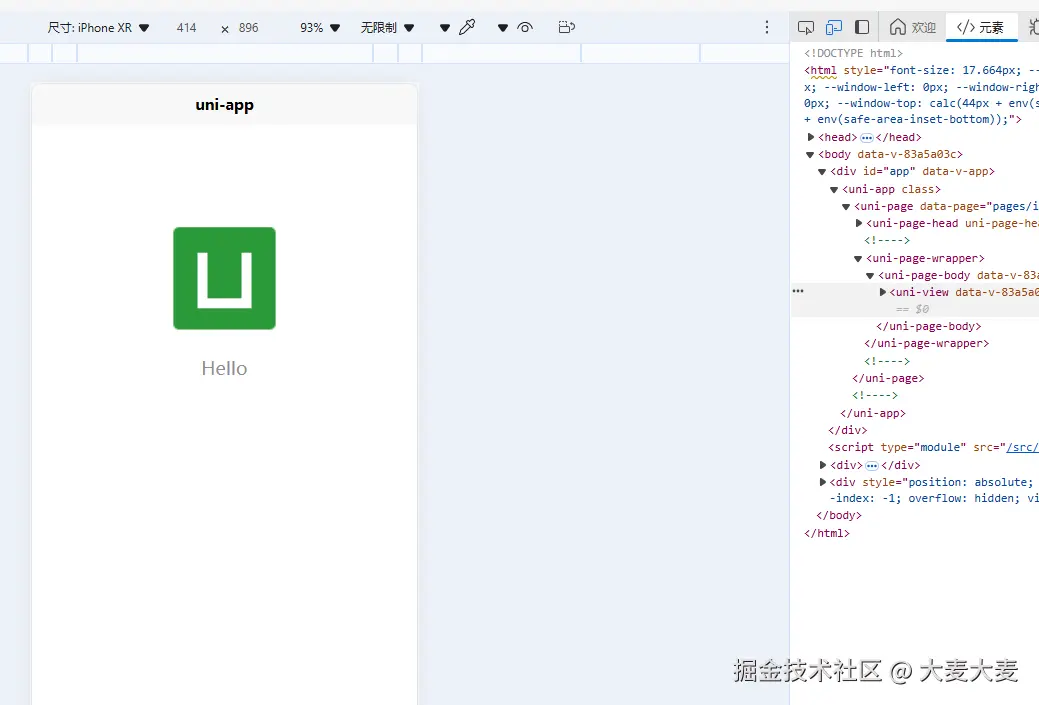Click the inspect element picker icon
1039x705 pixels.
pos(806,27)
